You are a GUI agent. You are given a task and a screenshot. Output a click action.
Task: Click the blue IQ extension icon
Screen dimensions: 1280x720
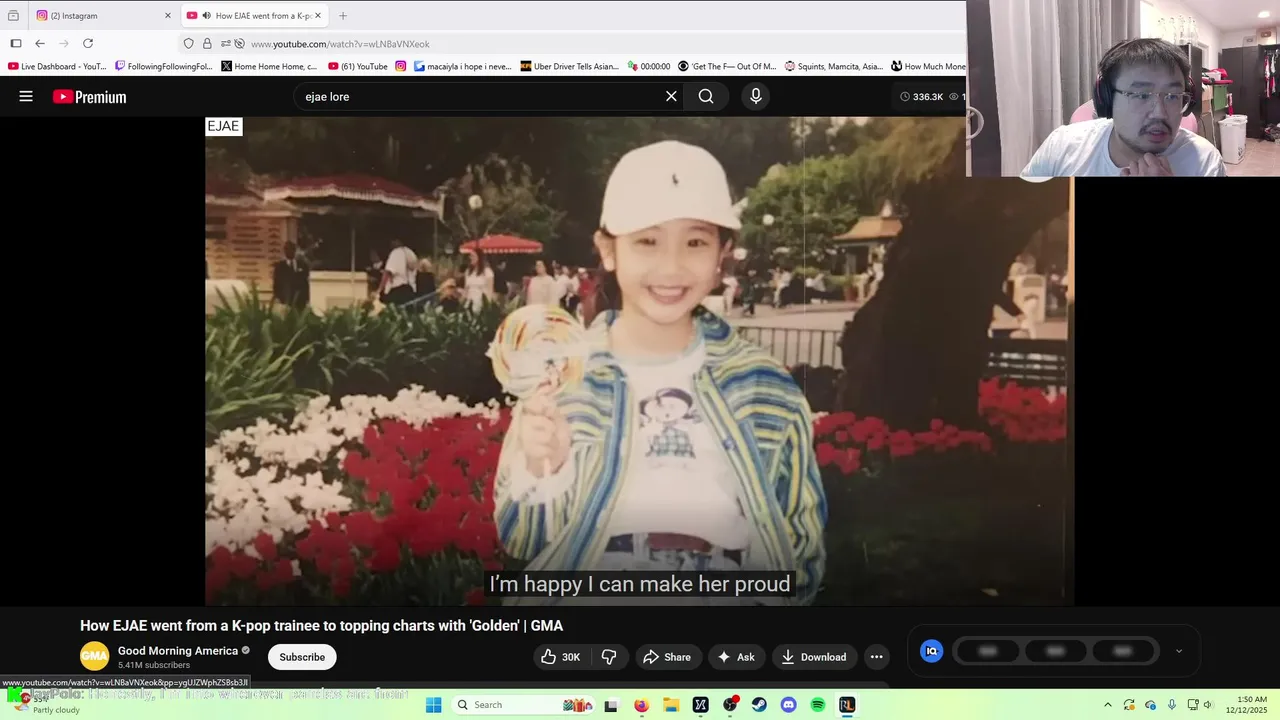pos(931,651)
